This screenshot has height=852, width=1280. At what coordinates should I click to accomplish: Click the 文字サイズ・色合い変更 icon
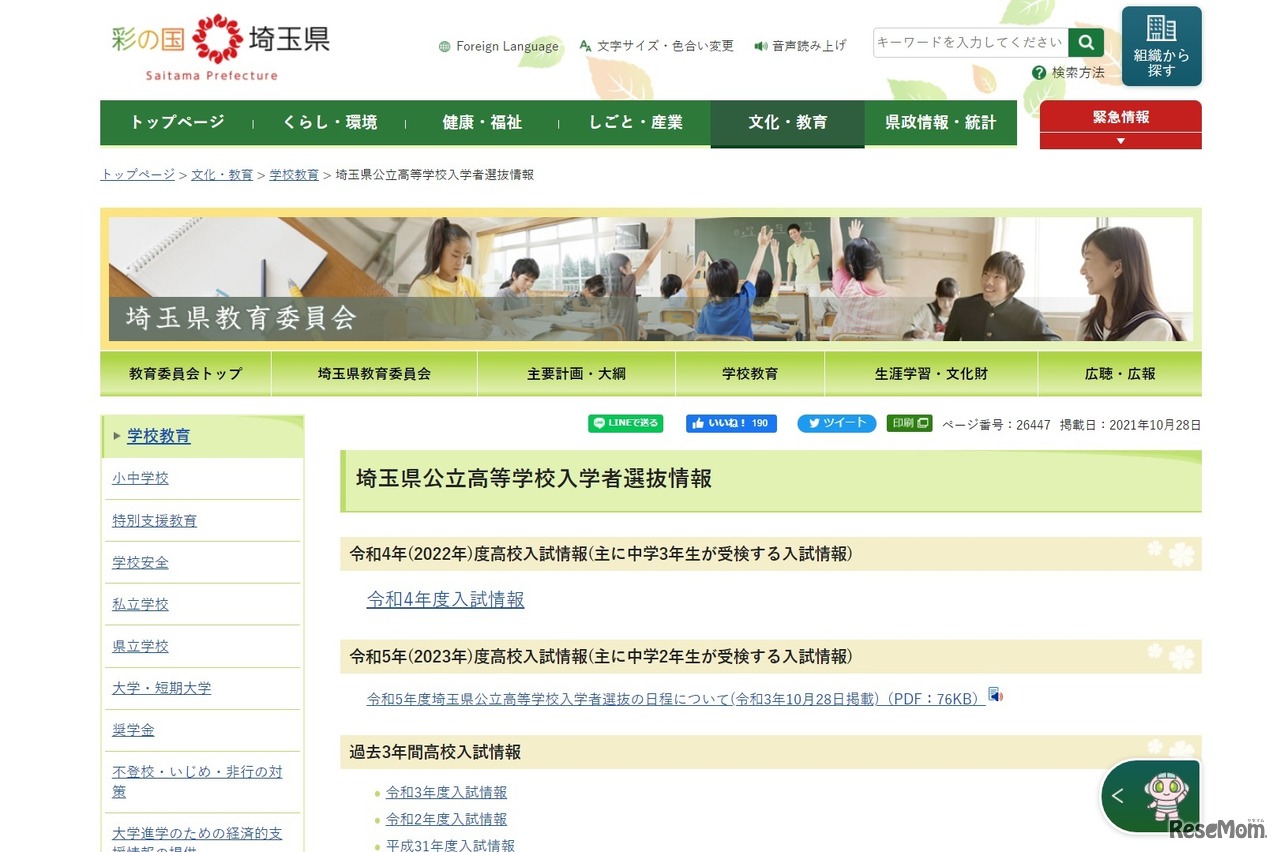point(585,45)
